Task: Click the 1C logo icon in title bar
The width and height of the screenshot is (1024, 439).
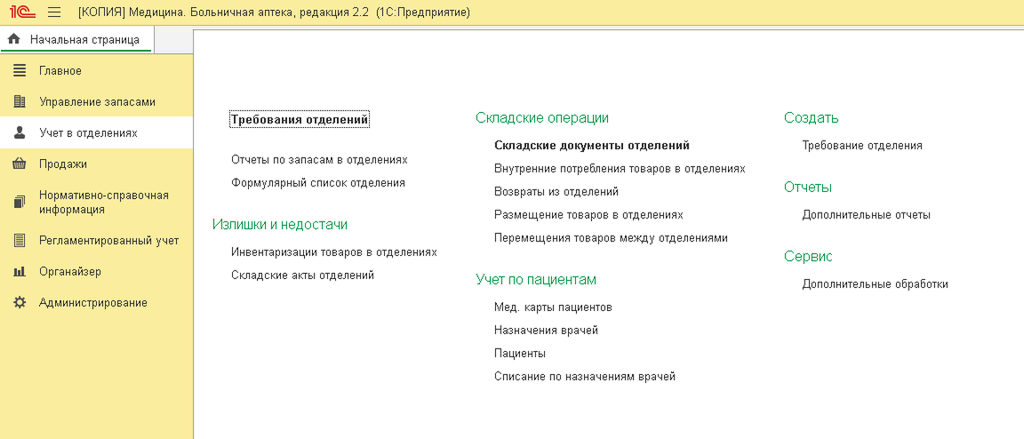Action: click(20, 11)
